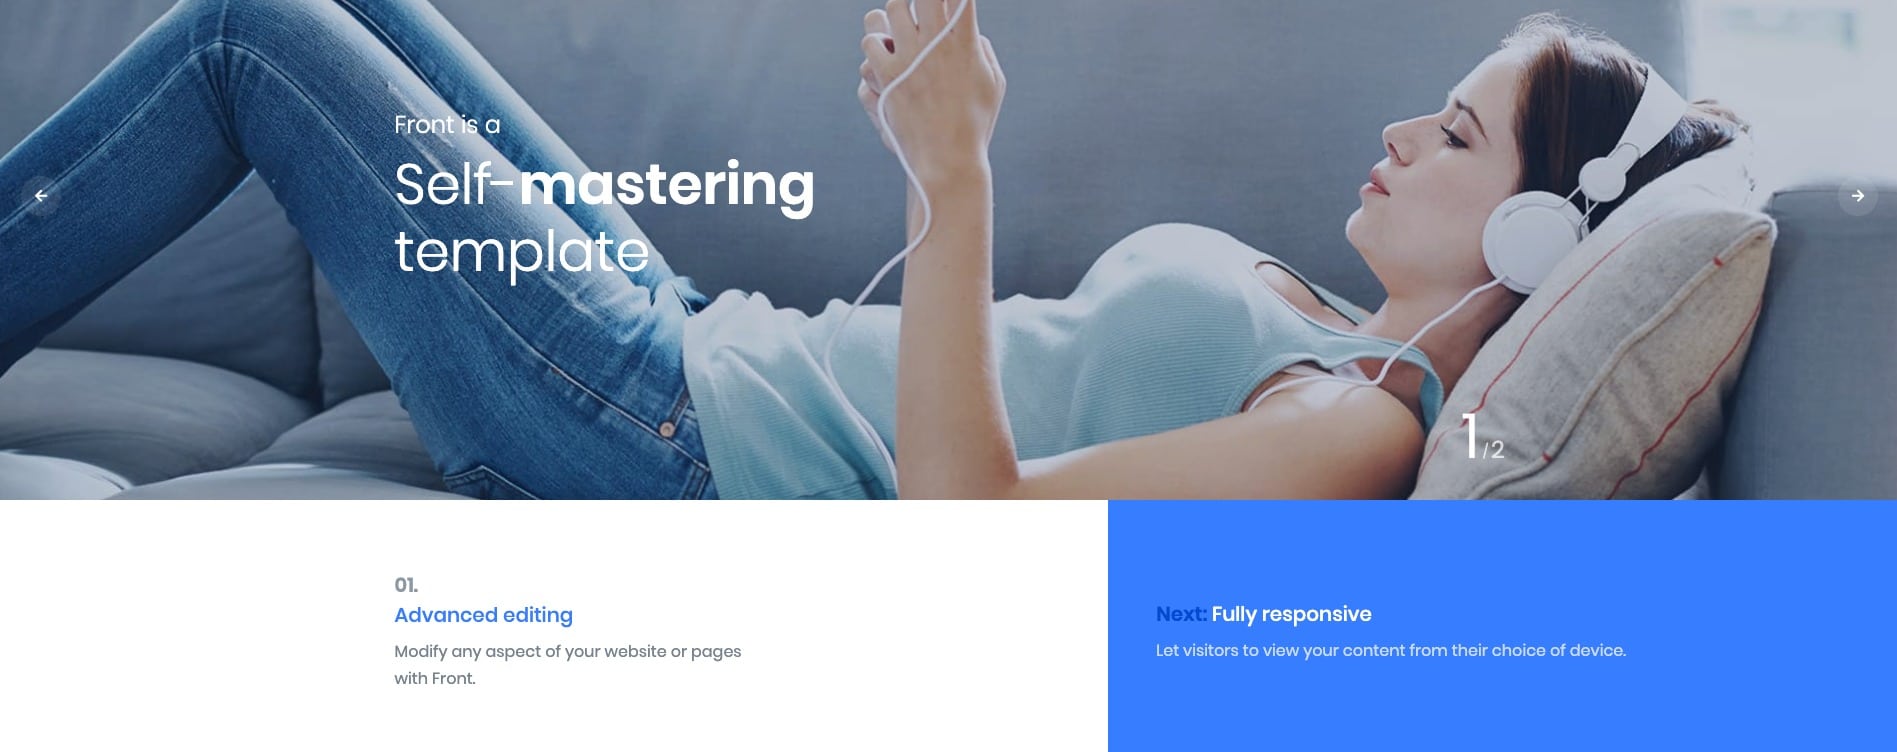This screenshot has width=1897, height=752.
Task: Click the white current-slide info panel
Action: click(554, 626)
